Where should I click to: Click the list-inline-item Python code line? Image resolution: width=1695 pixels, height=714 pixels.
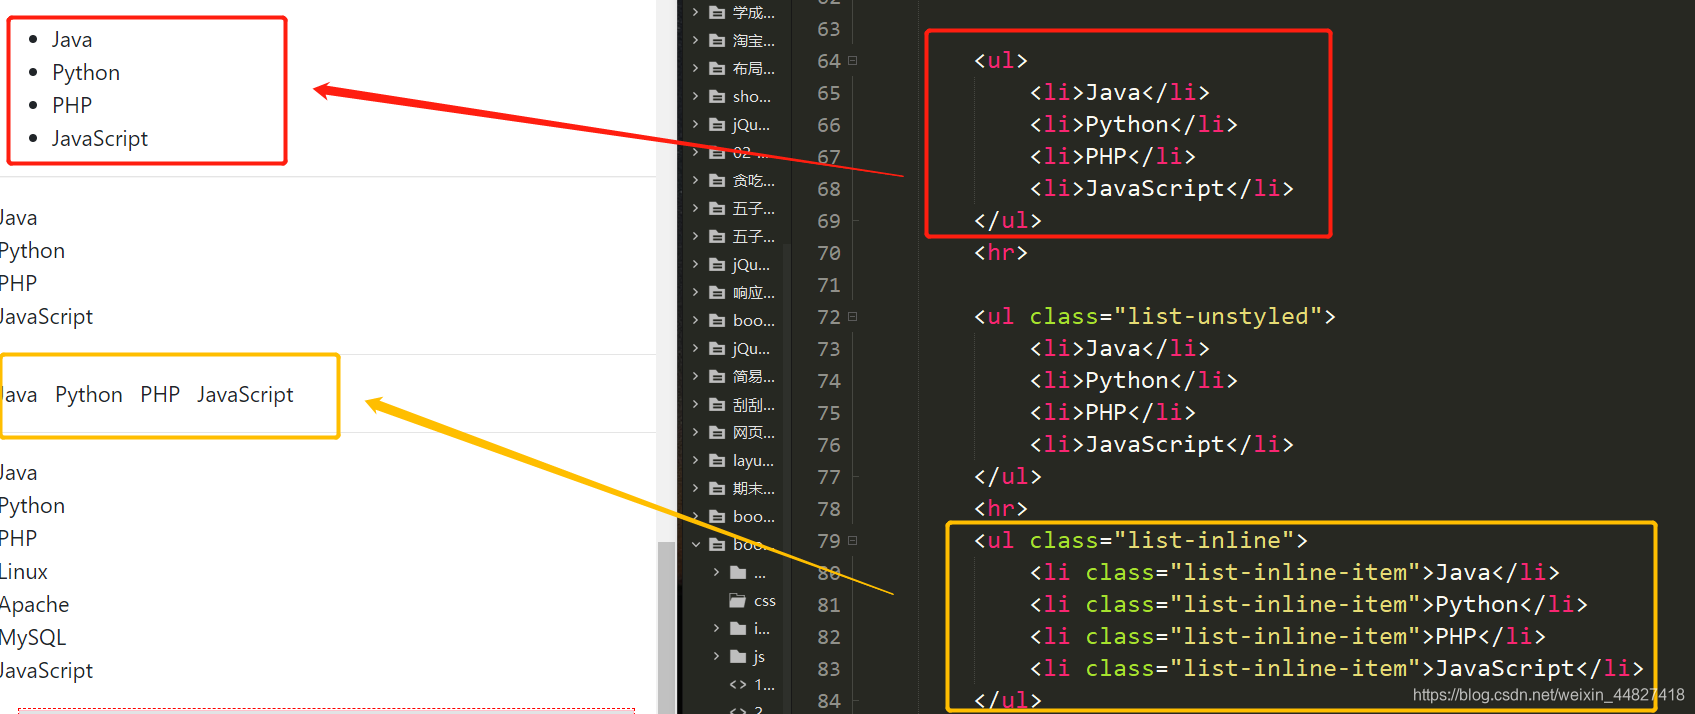click(1309, 605)
